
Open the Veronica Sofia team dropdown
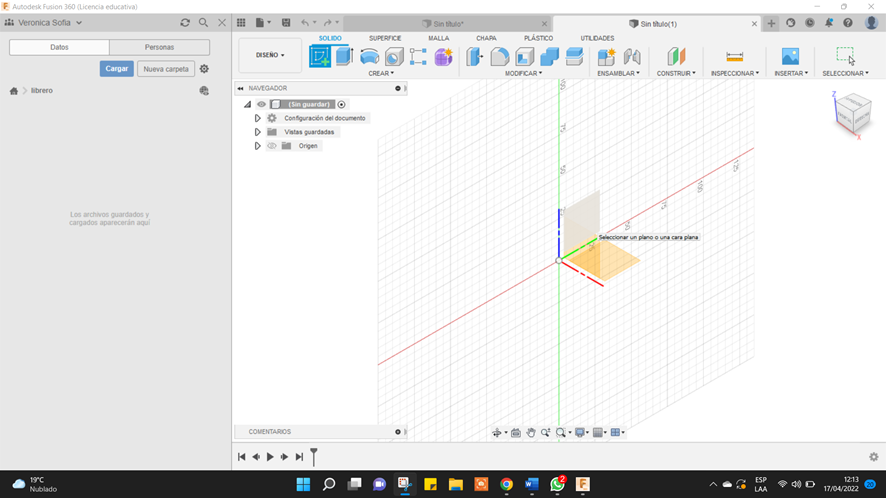(x=44, y=23)
